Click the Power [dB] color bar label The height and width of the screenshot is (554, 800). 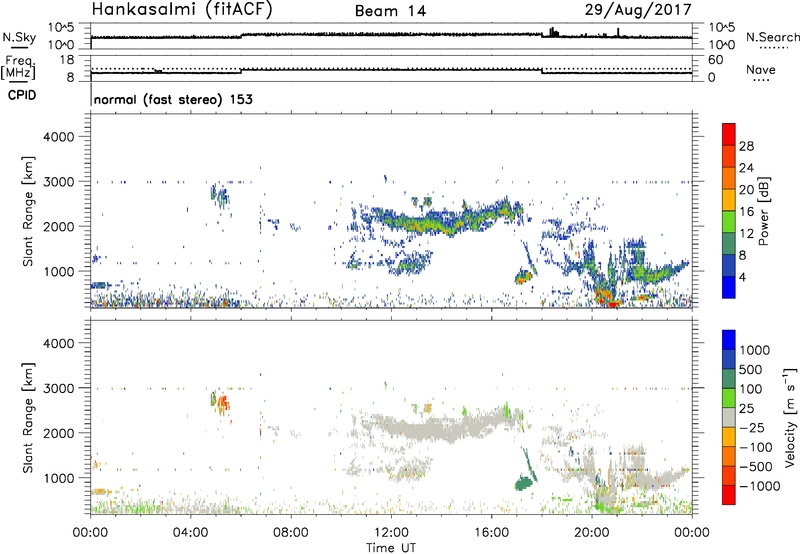[x=764, y=211]
